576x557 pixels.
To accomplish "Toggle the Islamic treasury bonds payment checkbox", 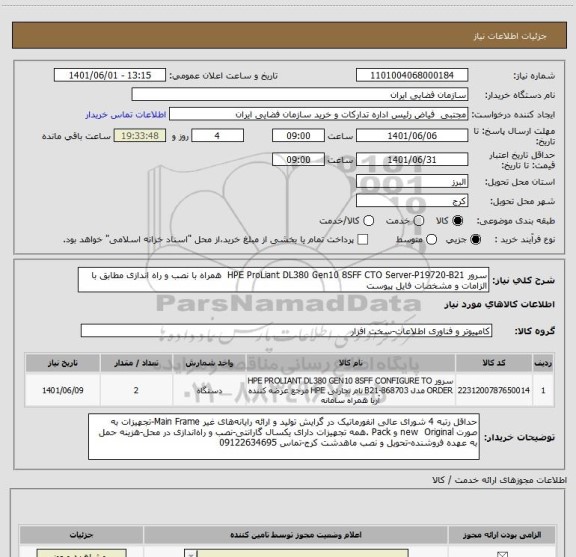I will pos(363,240).
